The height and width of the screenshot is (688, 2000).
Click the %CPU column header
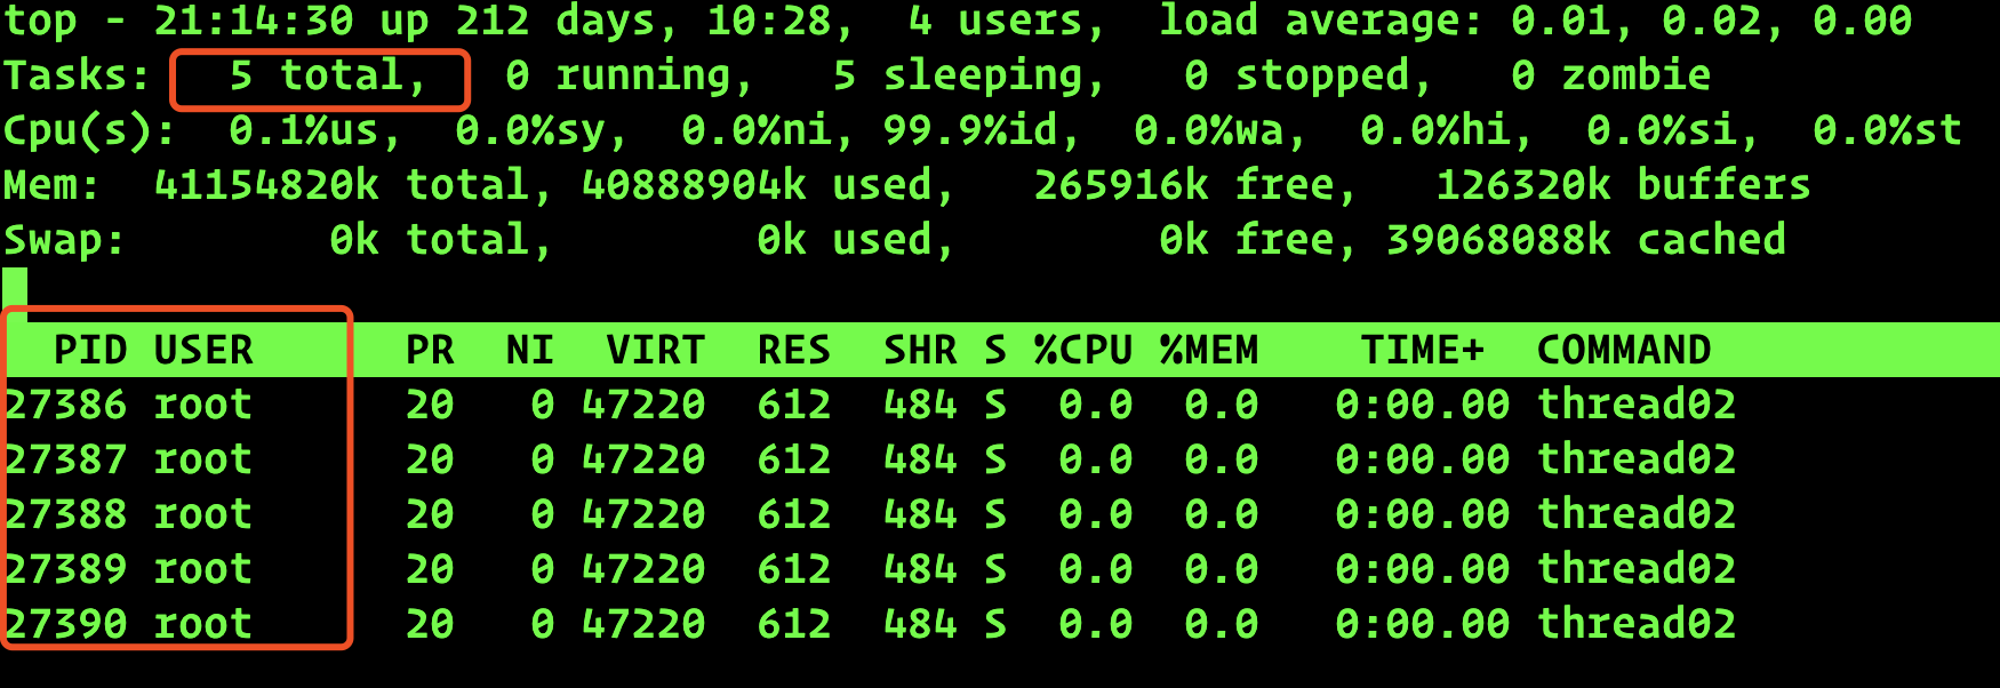(1083, 350)
